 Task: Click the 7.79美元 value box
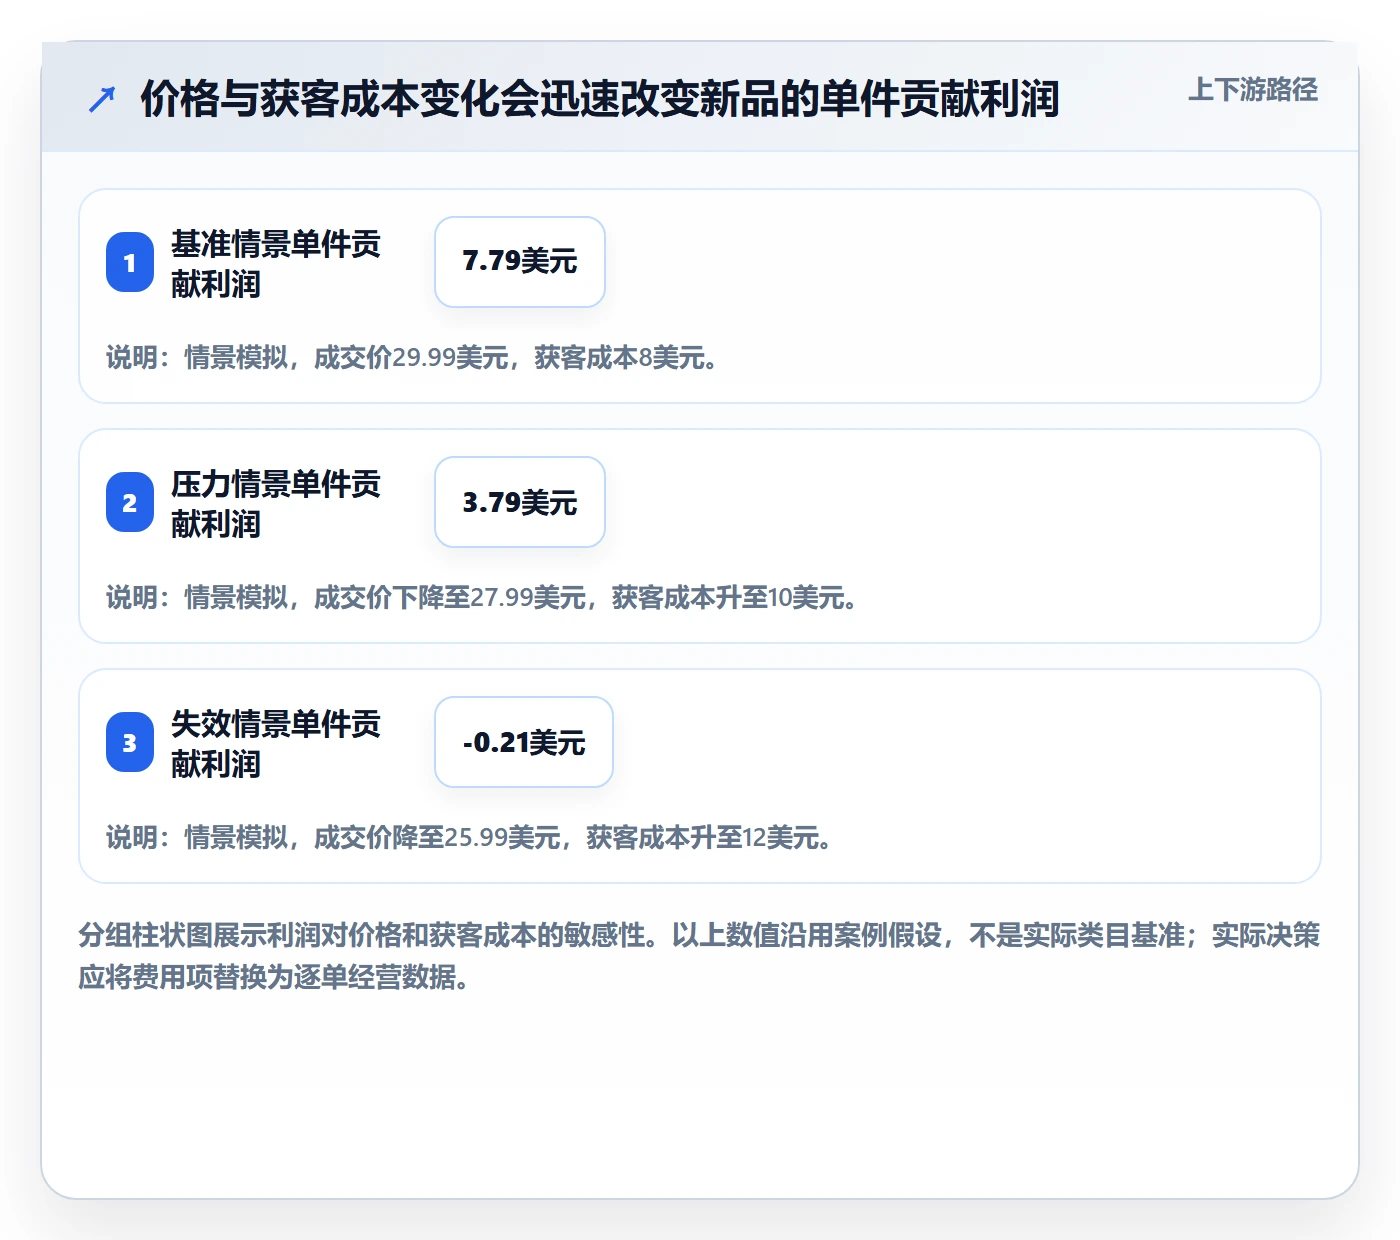click(520, 262)
